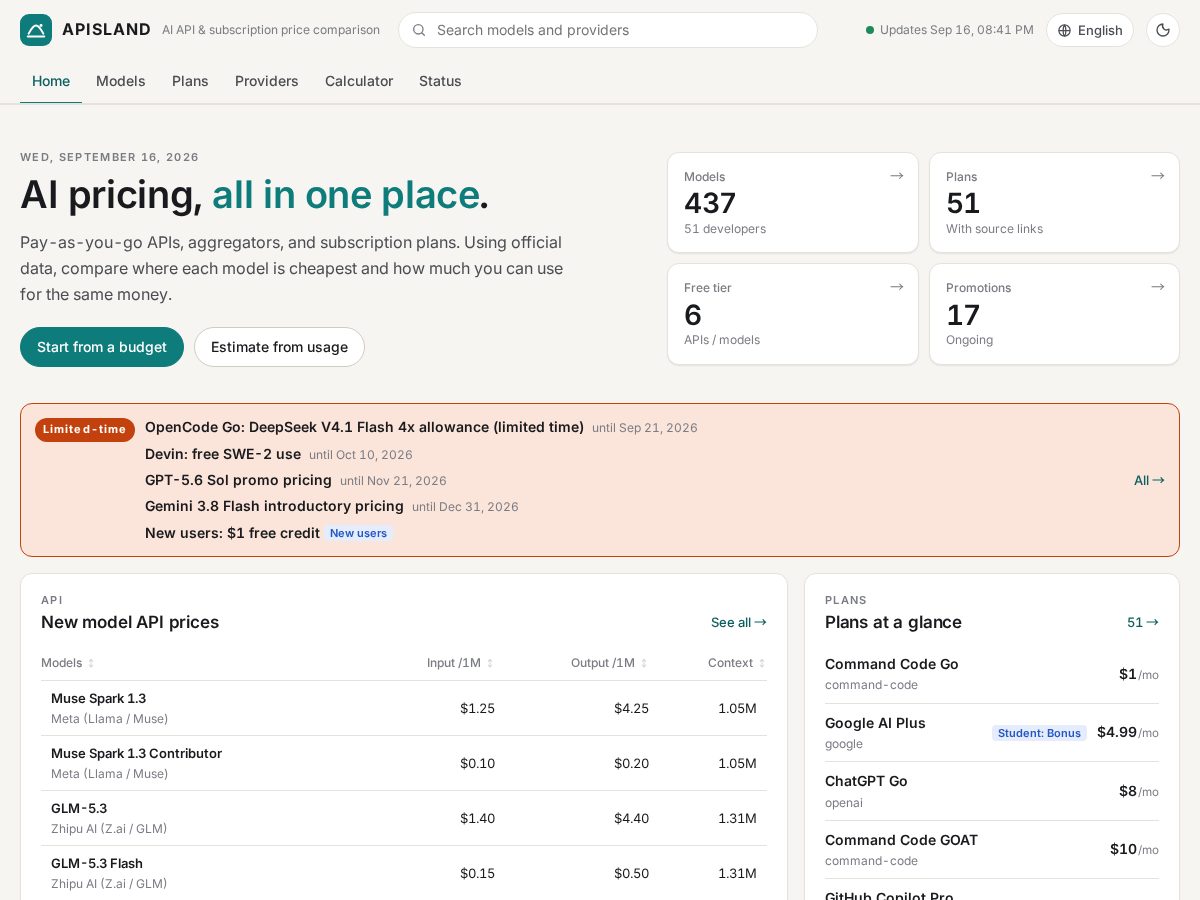Open the Command Code Go plan

point(992,674)
